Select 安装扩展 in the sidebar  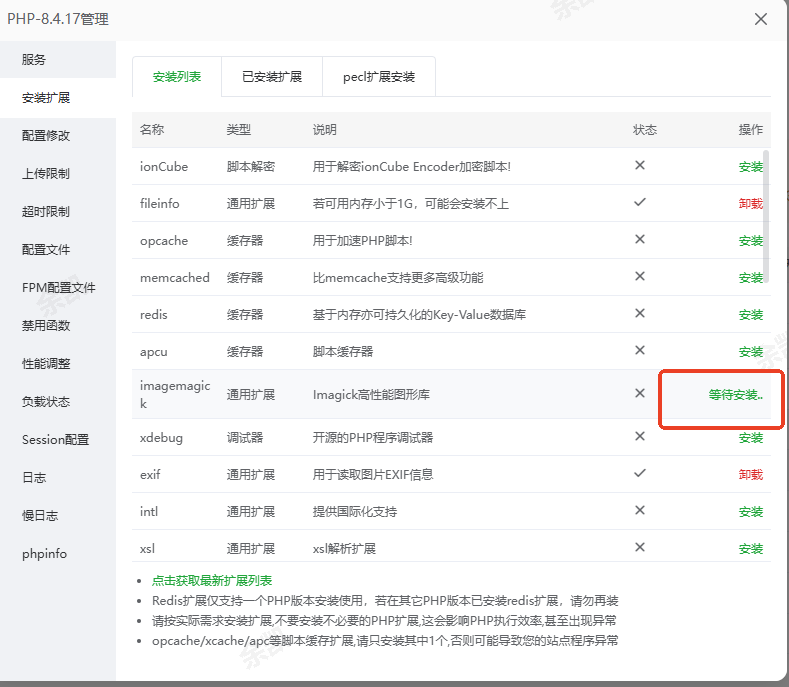tap(58, 98)
